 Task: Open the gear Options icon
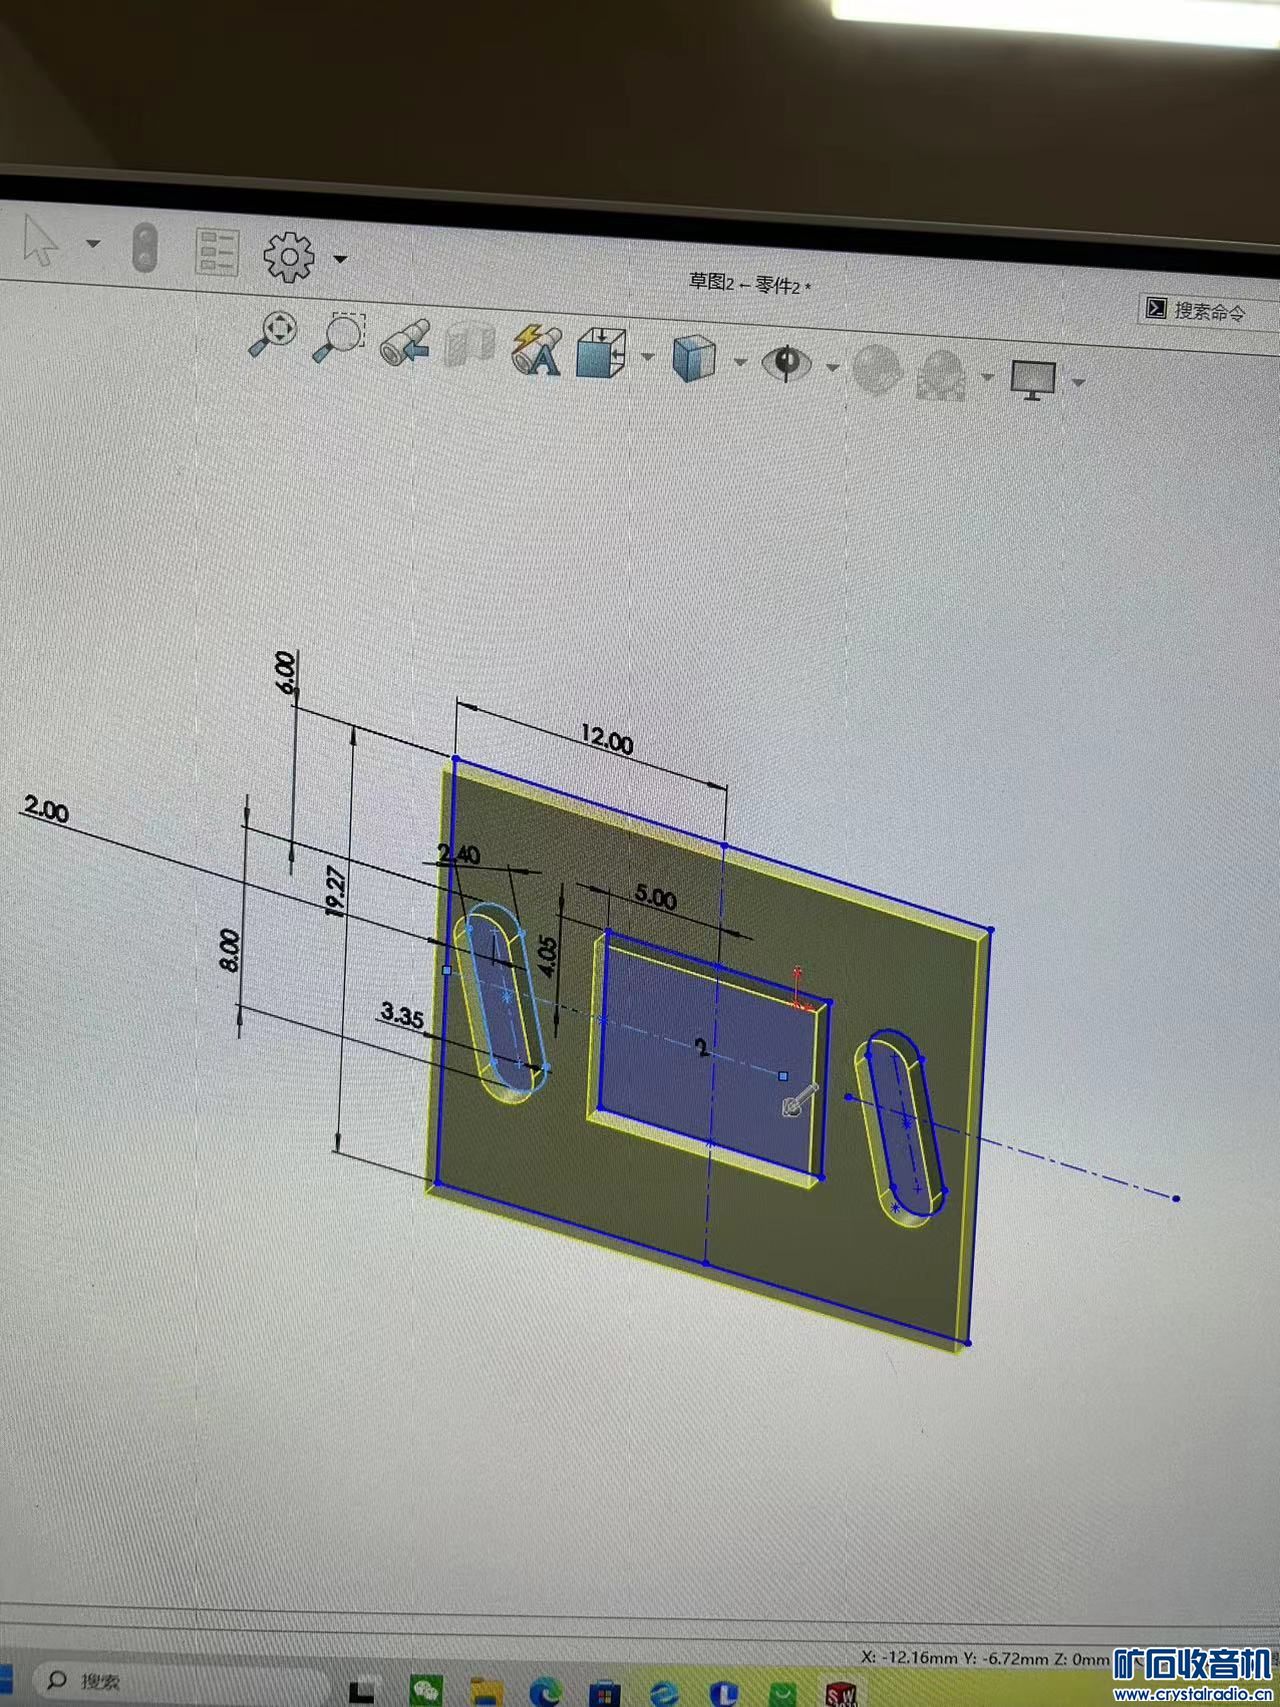coord(289,256)
